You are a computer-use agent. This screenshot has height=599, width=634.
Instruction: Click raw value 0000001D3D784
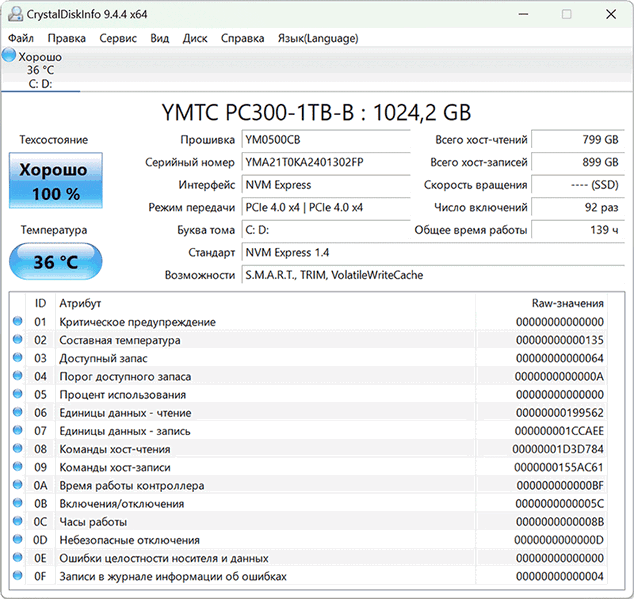558,449
